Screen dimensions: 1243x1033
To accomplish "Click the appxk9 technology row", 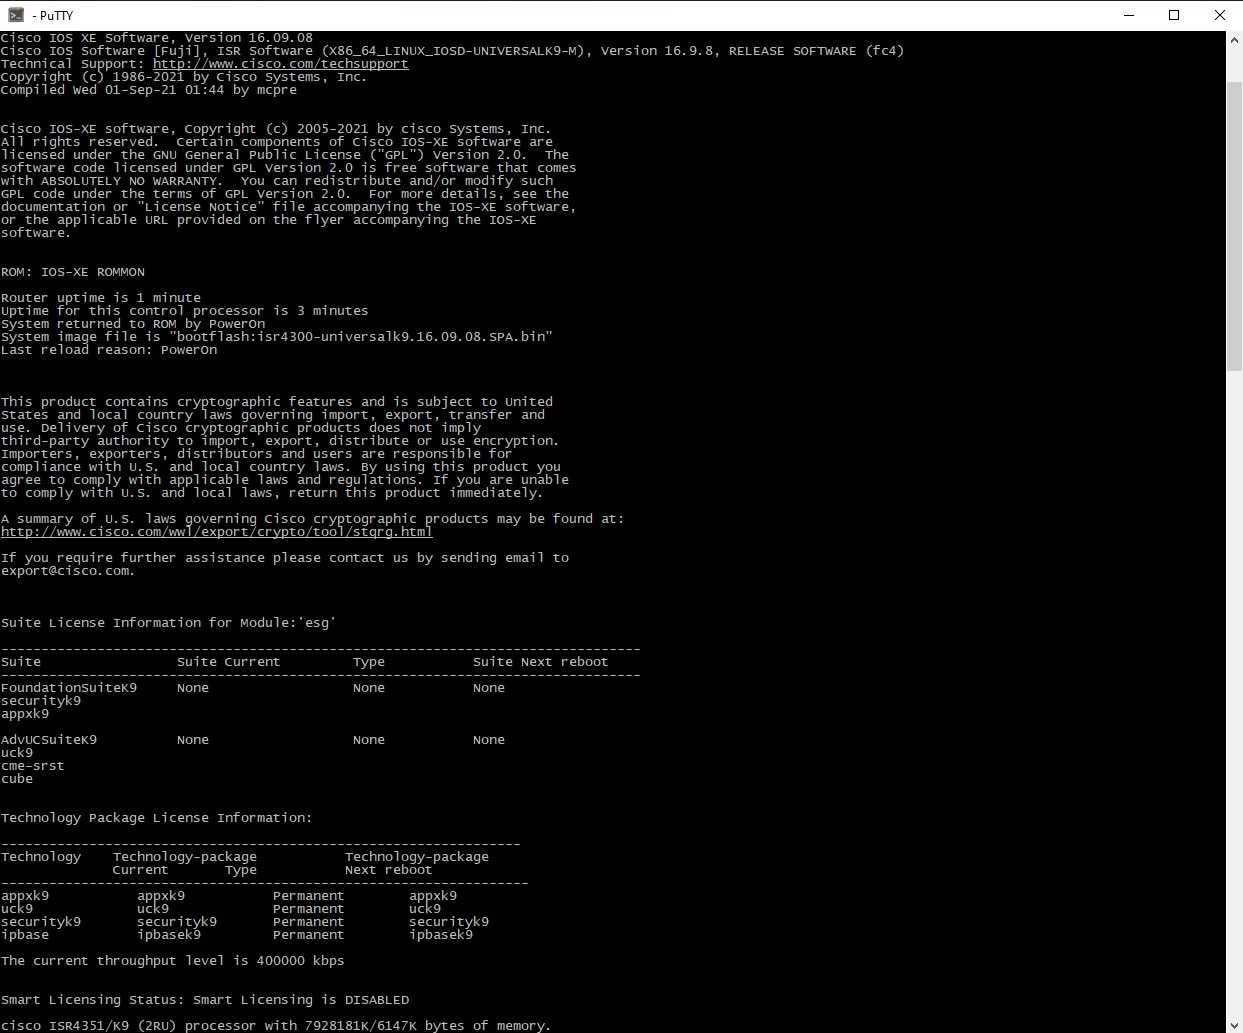I will point(229,896).
